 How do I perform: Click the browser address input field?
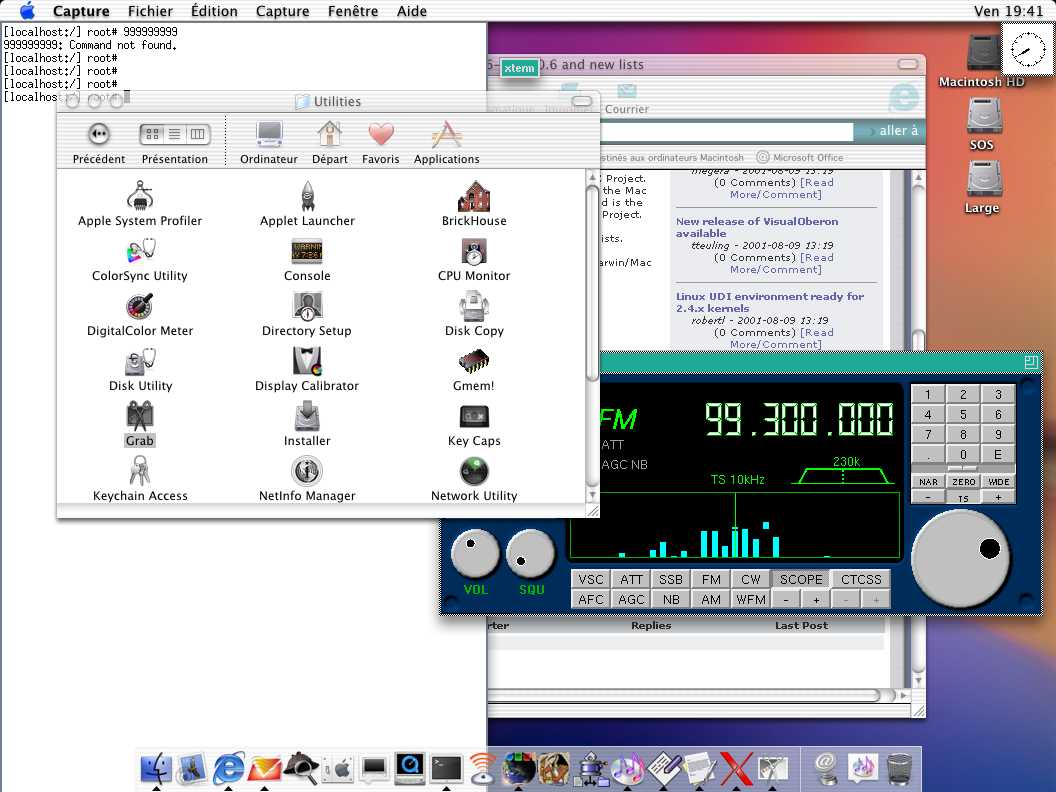pos(726,132)
